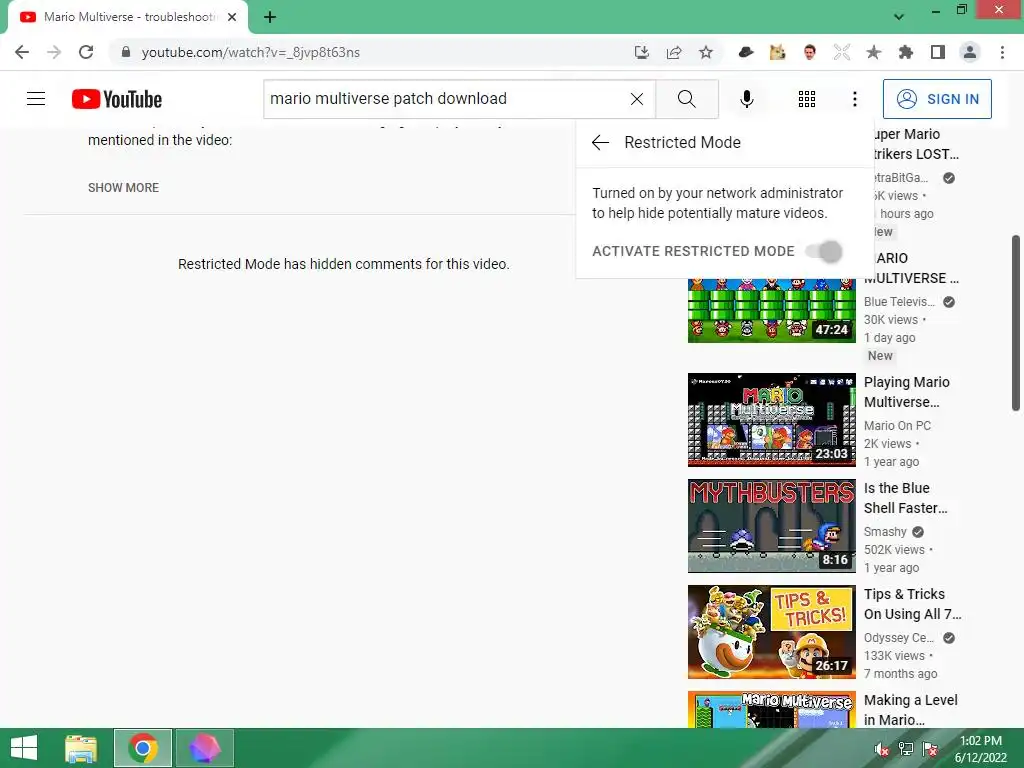Open the Chrome three-dot menu
This screenshot has width=1024, height=768.
pyautogui.click(x=1002, y=52)
